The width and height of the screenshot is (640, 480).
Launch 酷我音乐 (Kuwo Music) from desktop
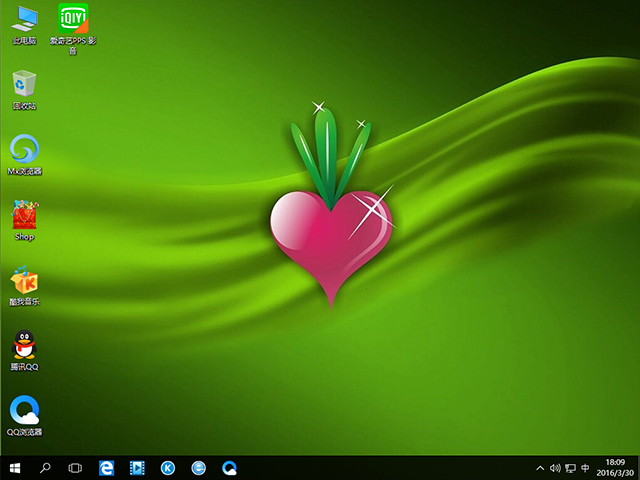click(x=25, y=283)
